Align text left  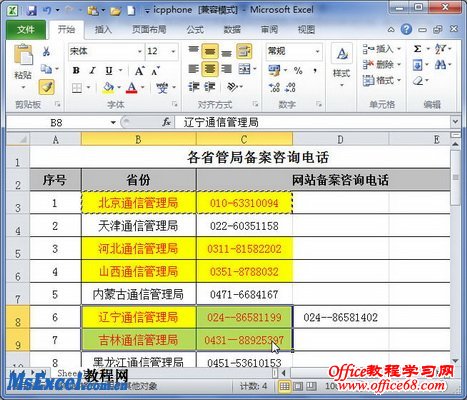(x=193, y=69)
